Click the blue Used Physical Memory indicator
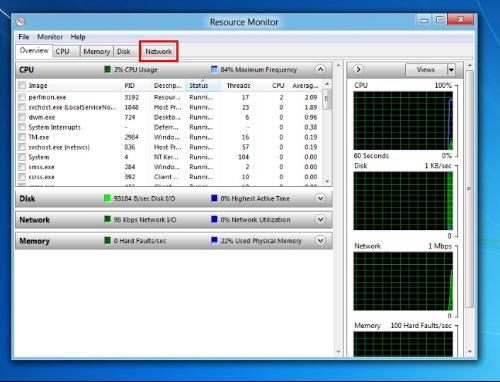The image size is (500, 382). 214,240
